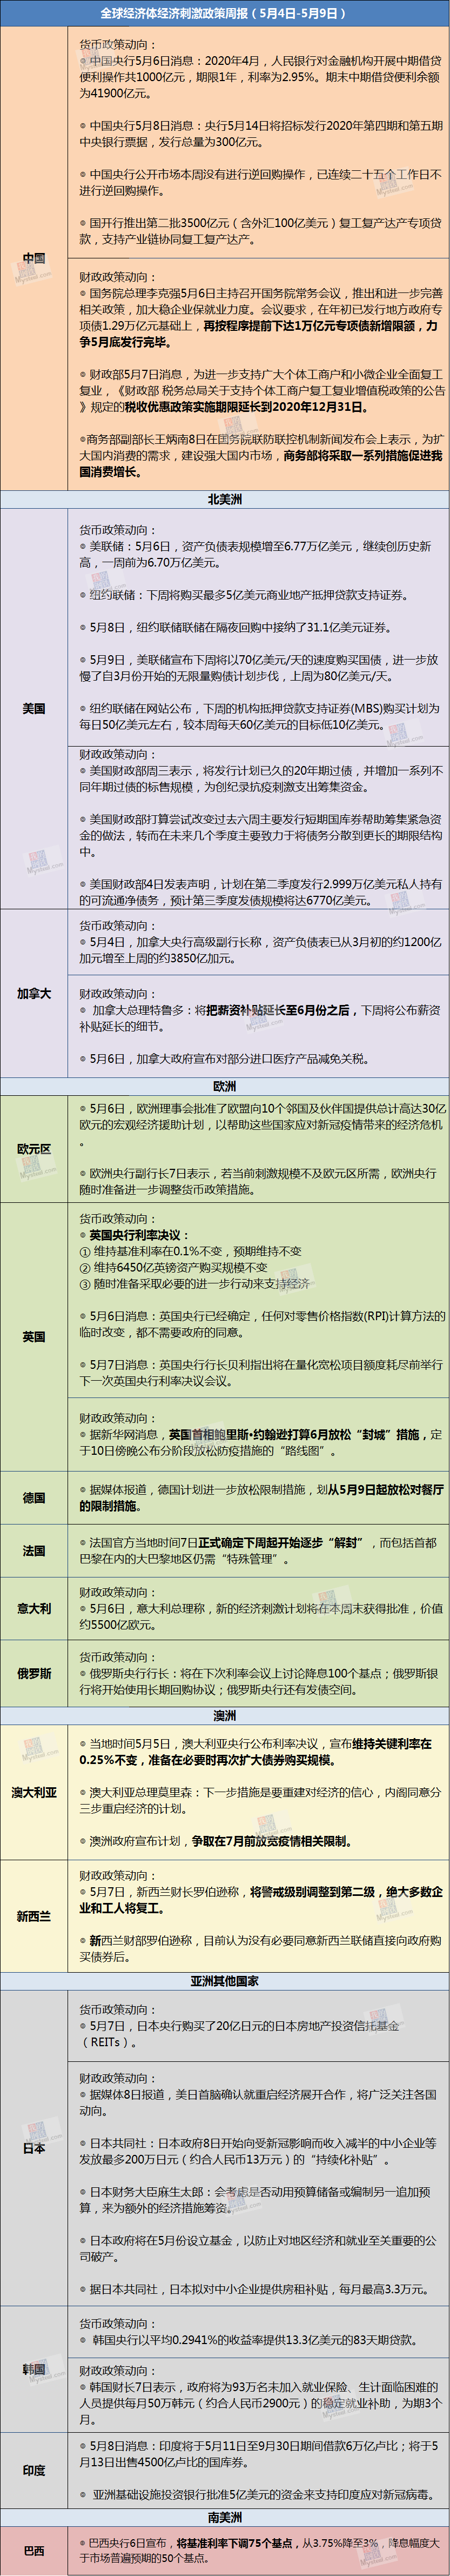Select the 英国 country cell
450x2576 pixels.
pyautogui.click(x=35, y=1336)
